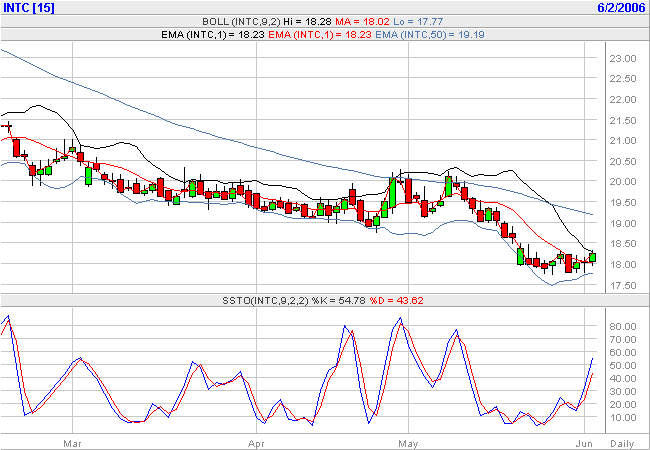Click the 50.00 stochastic axis label
650x450 pixels.
[x=623, y=365]
